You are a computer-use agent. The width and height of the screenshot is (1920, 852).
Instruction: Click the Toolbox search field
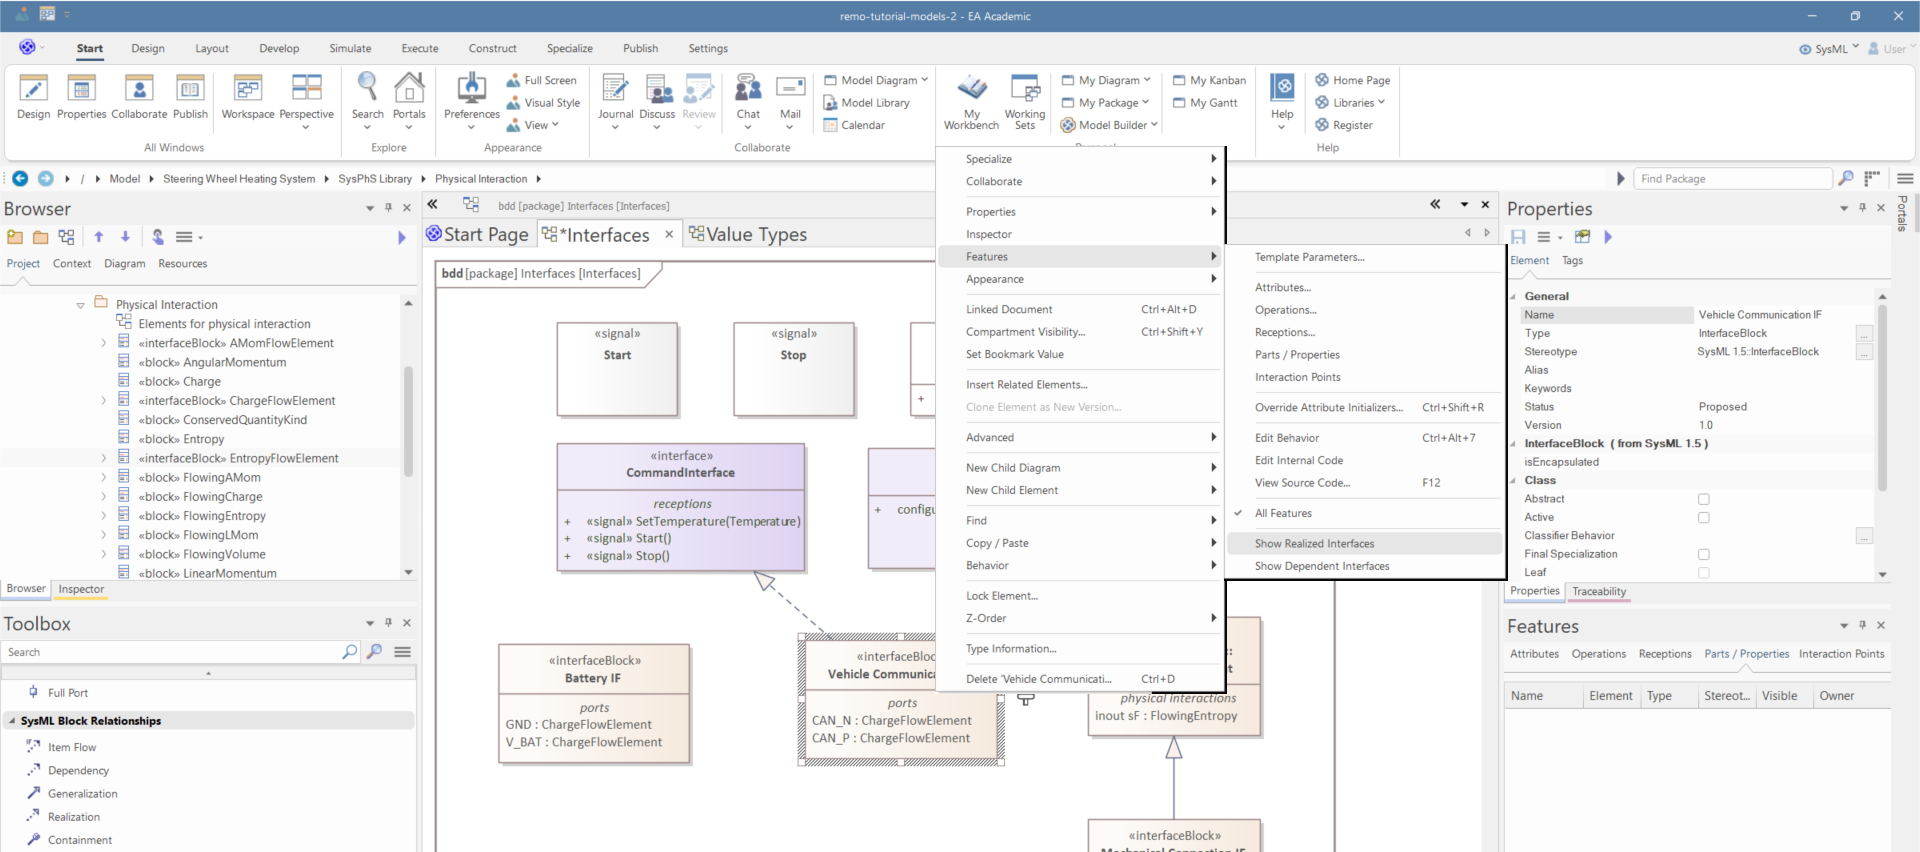click(x=170, y=652)
